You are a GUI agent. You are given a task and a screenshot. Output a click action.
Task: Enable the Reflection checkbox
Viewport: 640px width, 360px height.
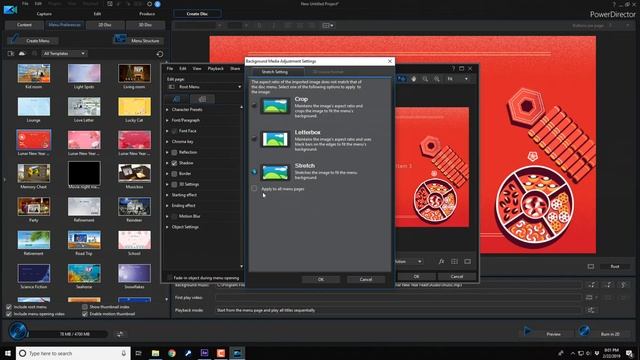174,152
